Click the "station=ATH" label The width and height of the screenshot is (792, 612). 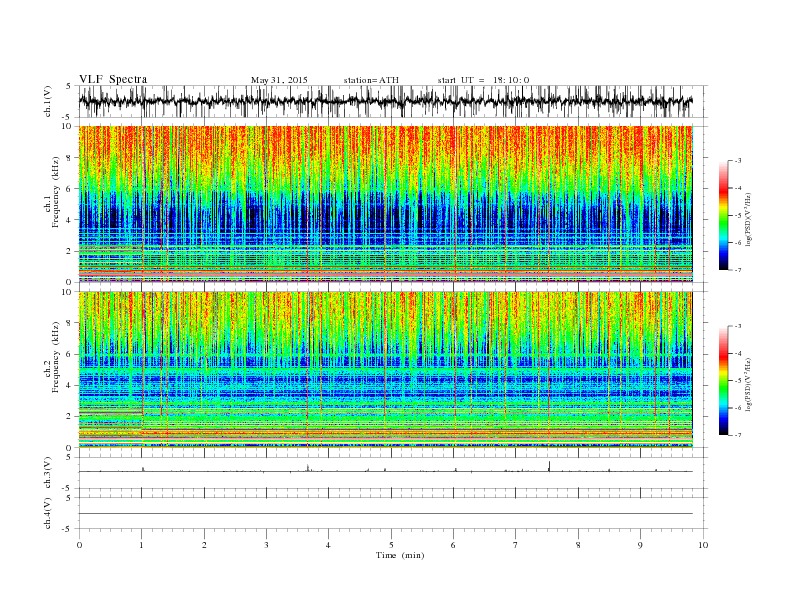[x=371, y=80]
